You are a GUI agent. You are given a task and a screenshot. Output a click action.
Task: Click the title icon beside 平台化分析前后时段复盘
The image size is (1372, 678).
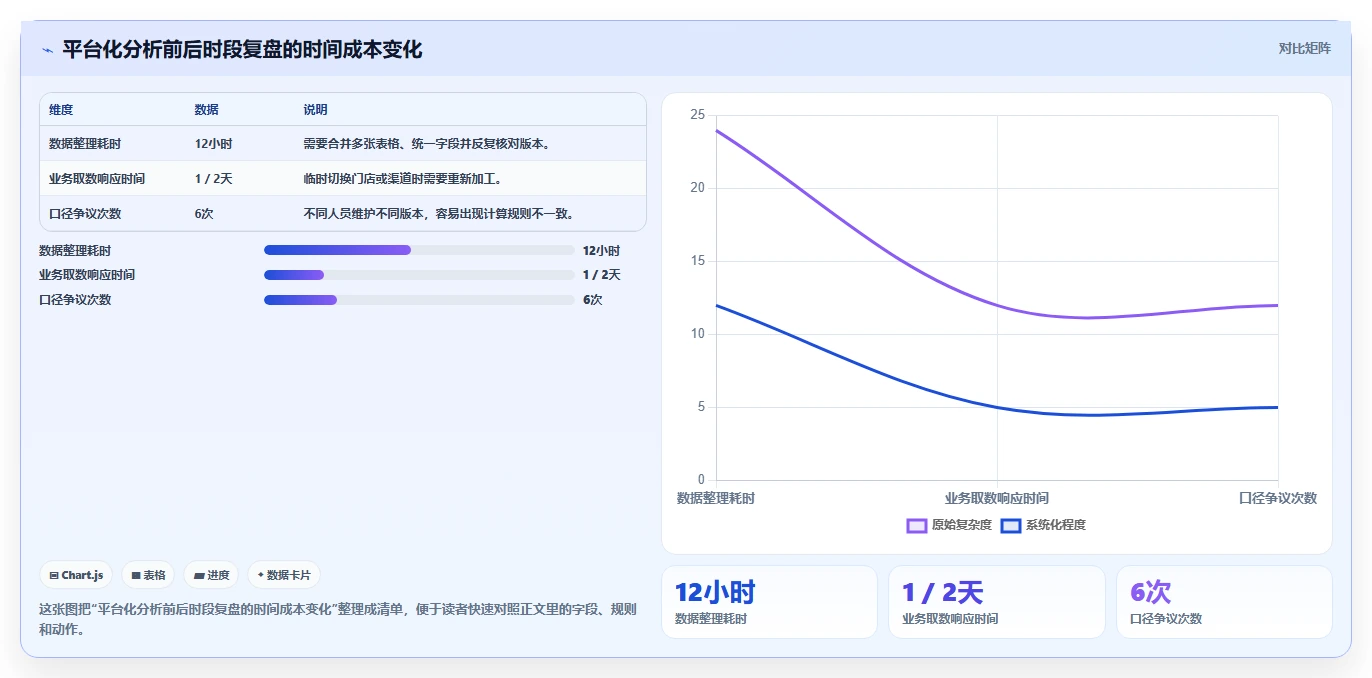pos(47,50)
